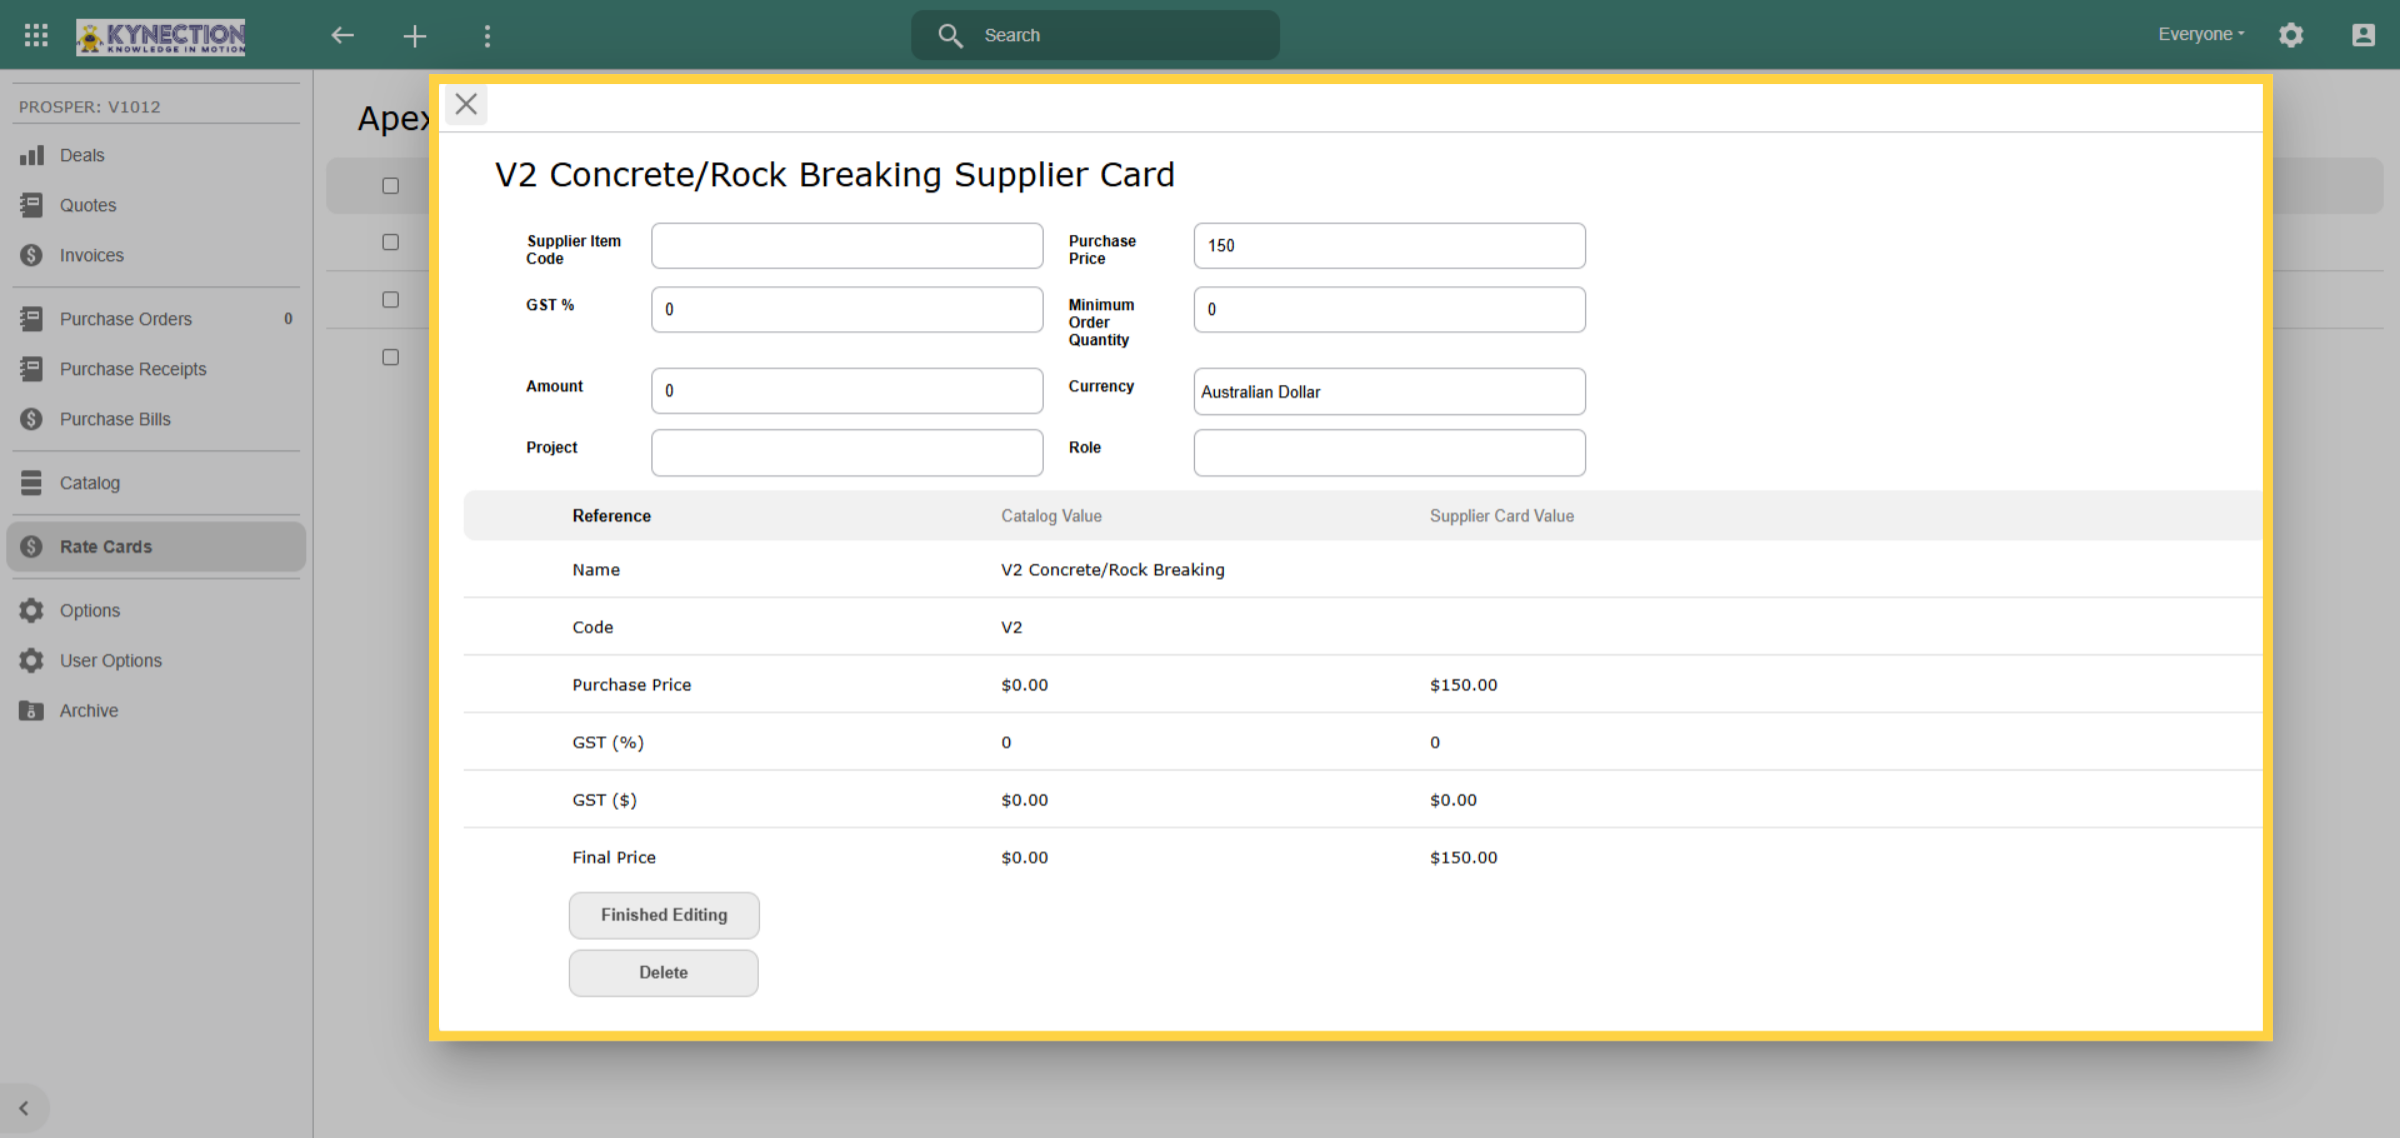Viewport: 2400px width, 1138px height.
Task: Go back with the arrow icon
Action: 343,36
